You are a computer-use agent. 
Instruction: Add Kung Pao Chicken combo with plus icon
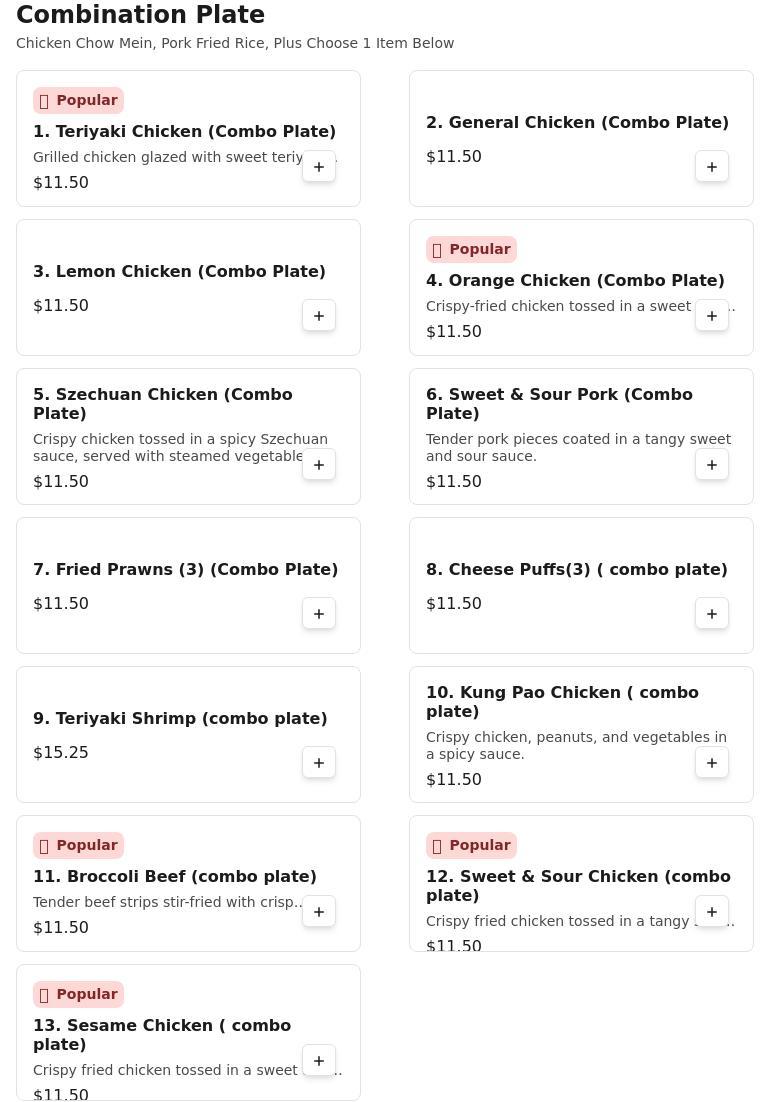[712, 763]
